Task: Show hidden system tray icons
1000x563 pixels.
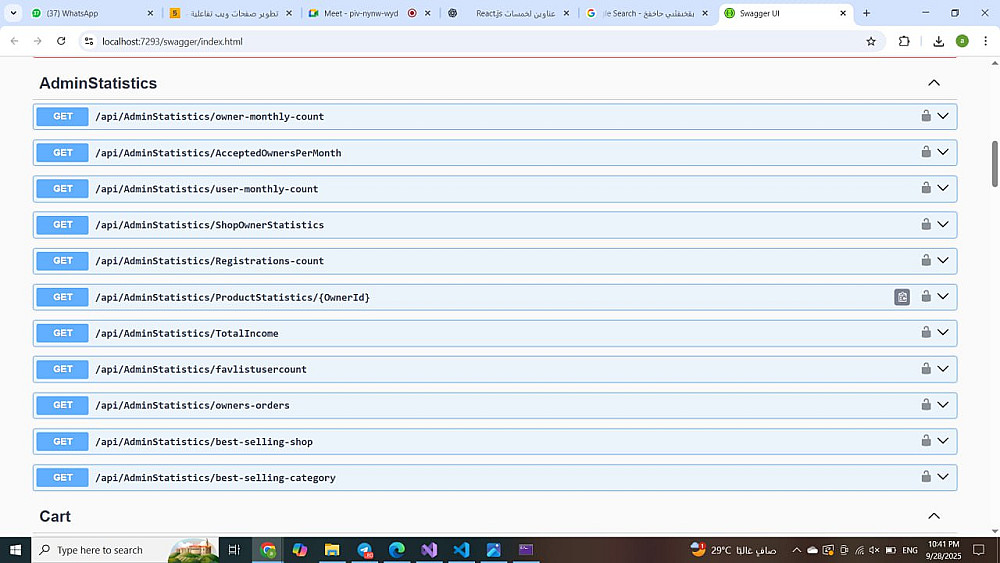Action: pyautogui.click(x=796, y=550)
